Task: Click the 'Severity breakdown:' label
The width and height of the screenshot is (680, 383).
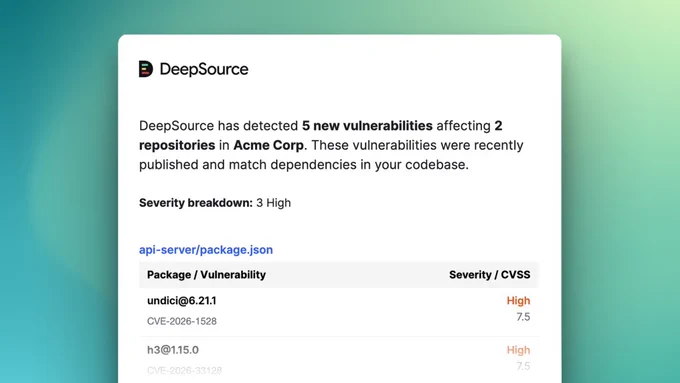Action: pyautogui.click(x=196, y=203)
